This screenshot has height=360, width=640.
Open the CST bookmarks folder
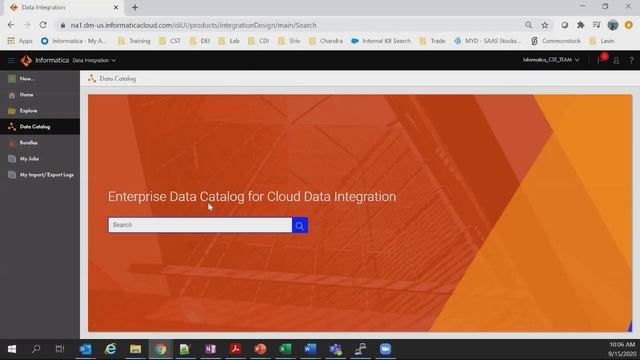coord(170,41)
